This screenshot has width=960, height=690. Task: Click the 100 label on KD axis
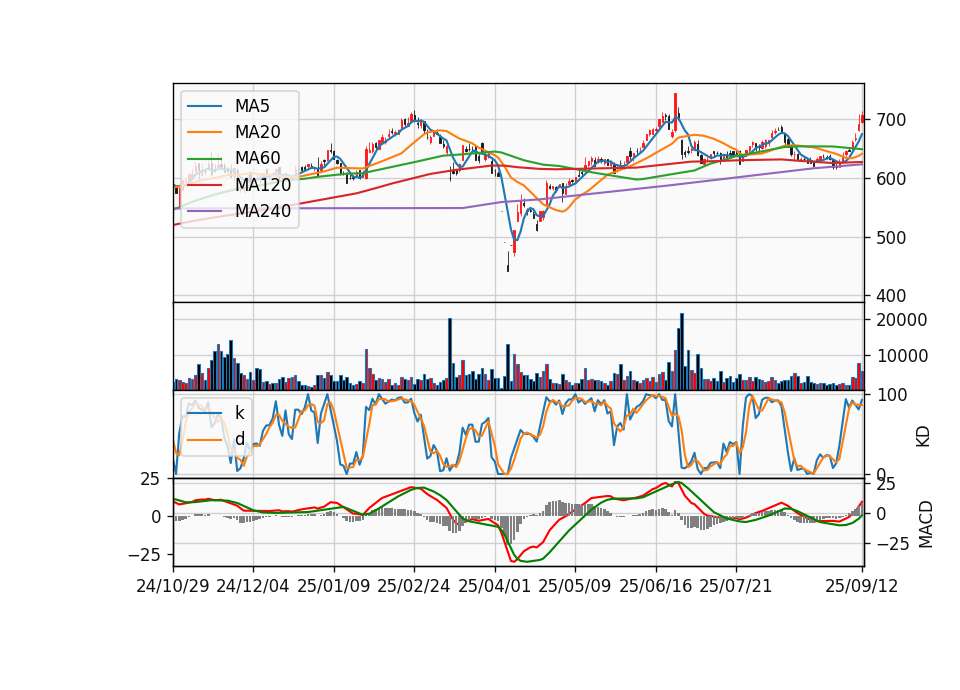point(892,395)
